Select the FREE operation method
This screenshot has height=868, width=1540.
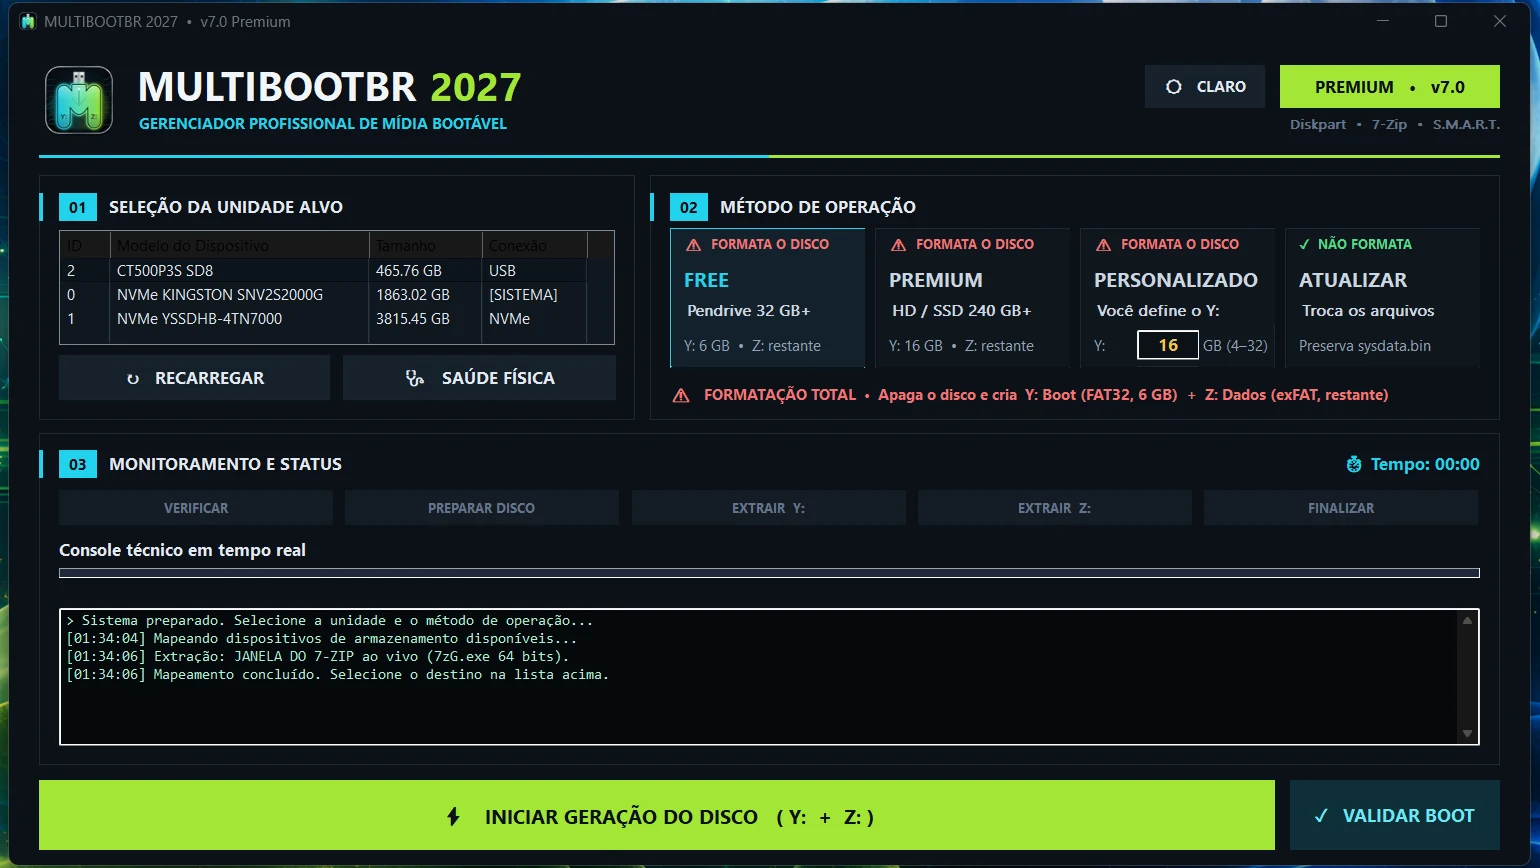tap(767, 298)
